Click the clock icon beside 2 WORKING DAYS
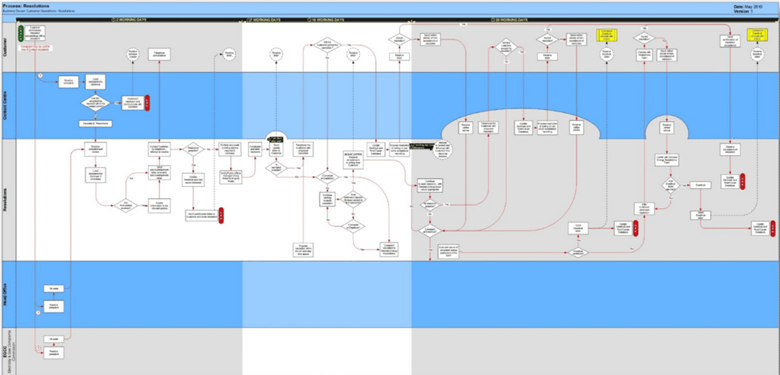780x375 pixels. (x=113, y=20)
